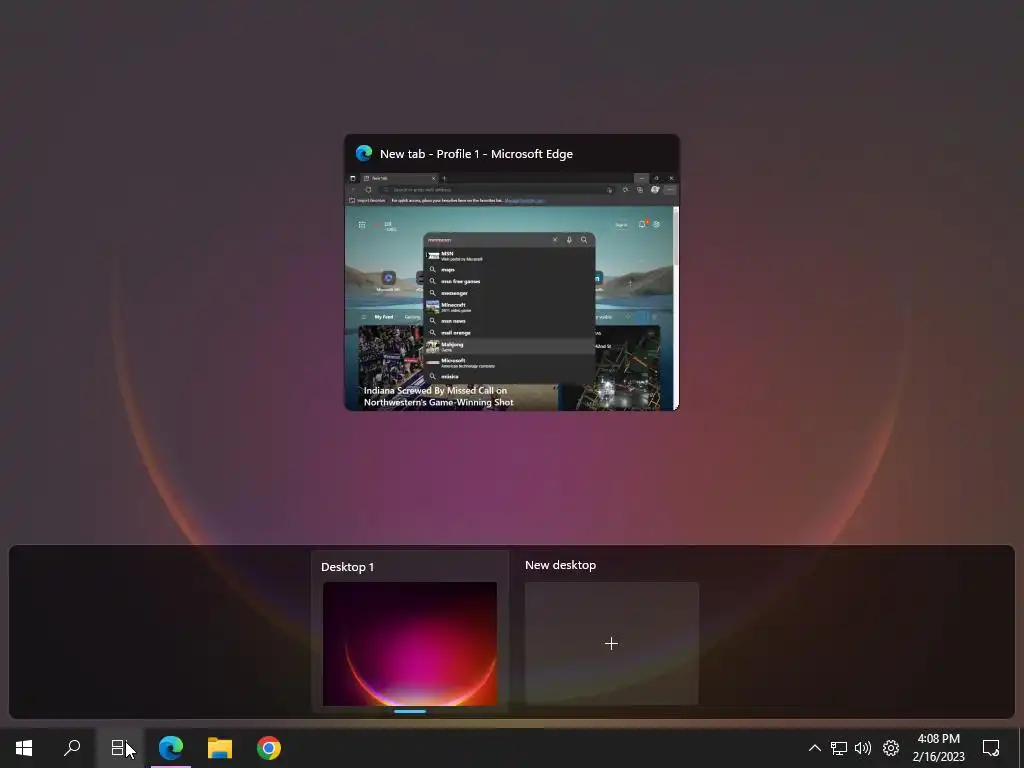Click the 'Desktop 1' label
The width and height of the screenshot is (1024, 768).
click(x=347, y=567)
